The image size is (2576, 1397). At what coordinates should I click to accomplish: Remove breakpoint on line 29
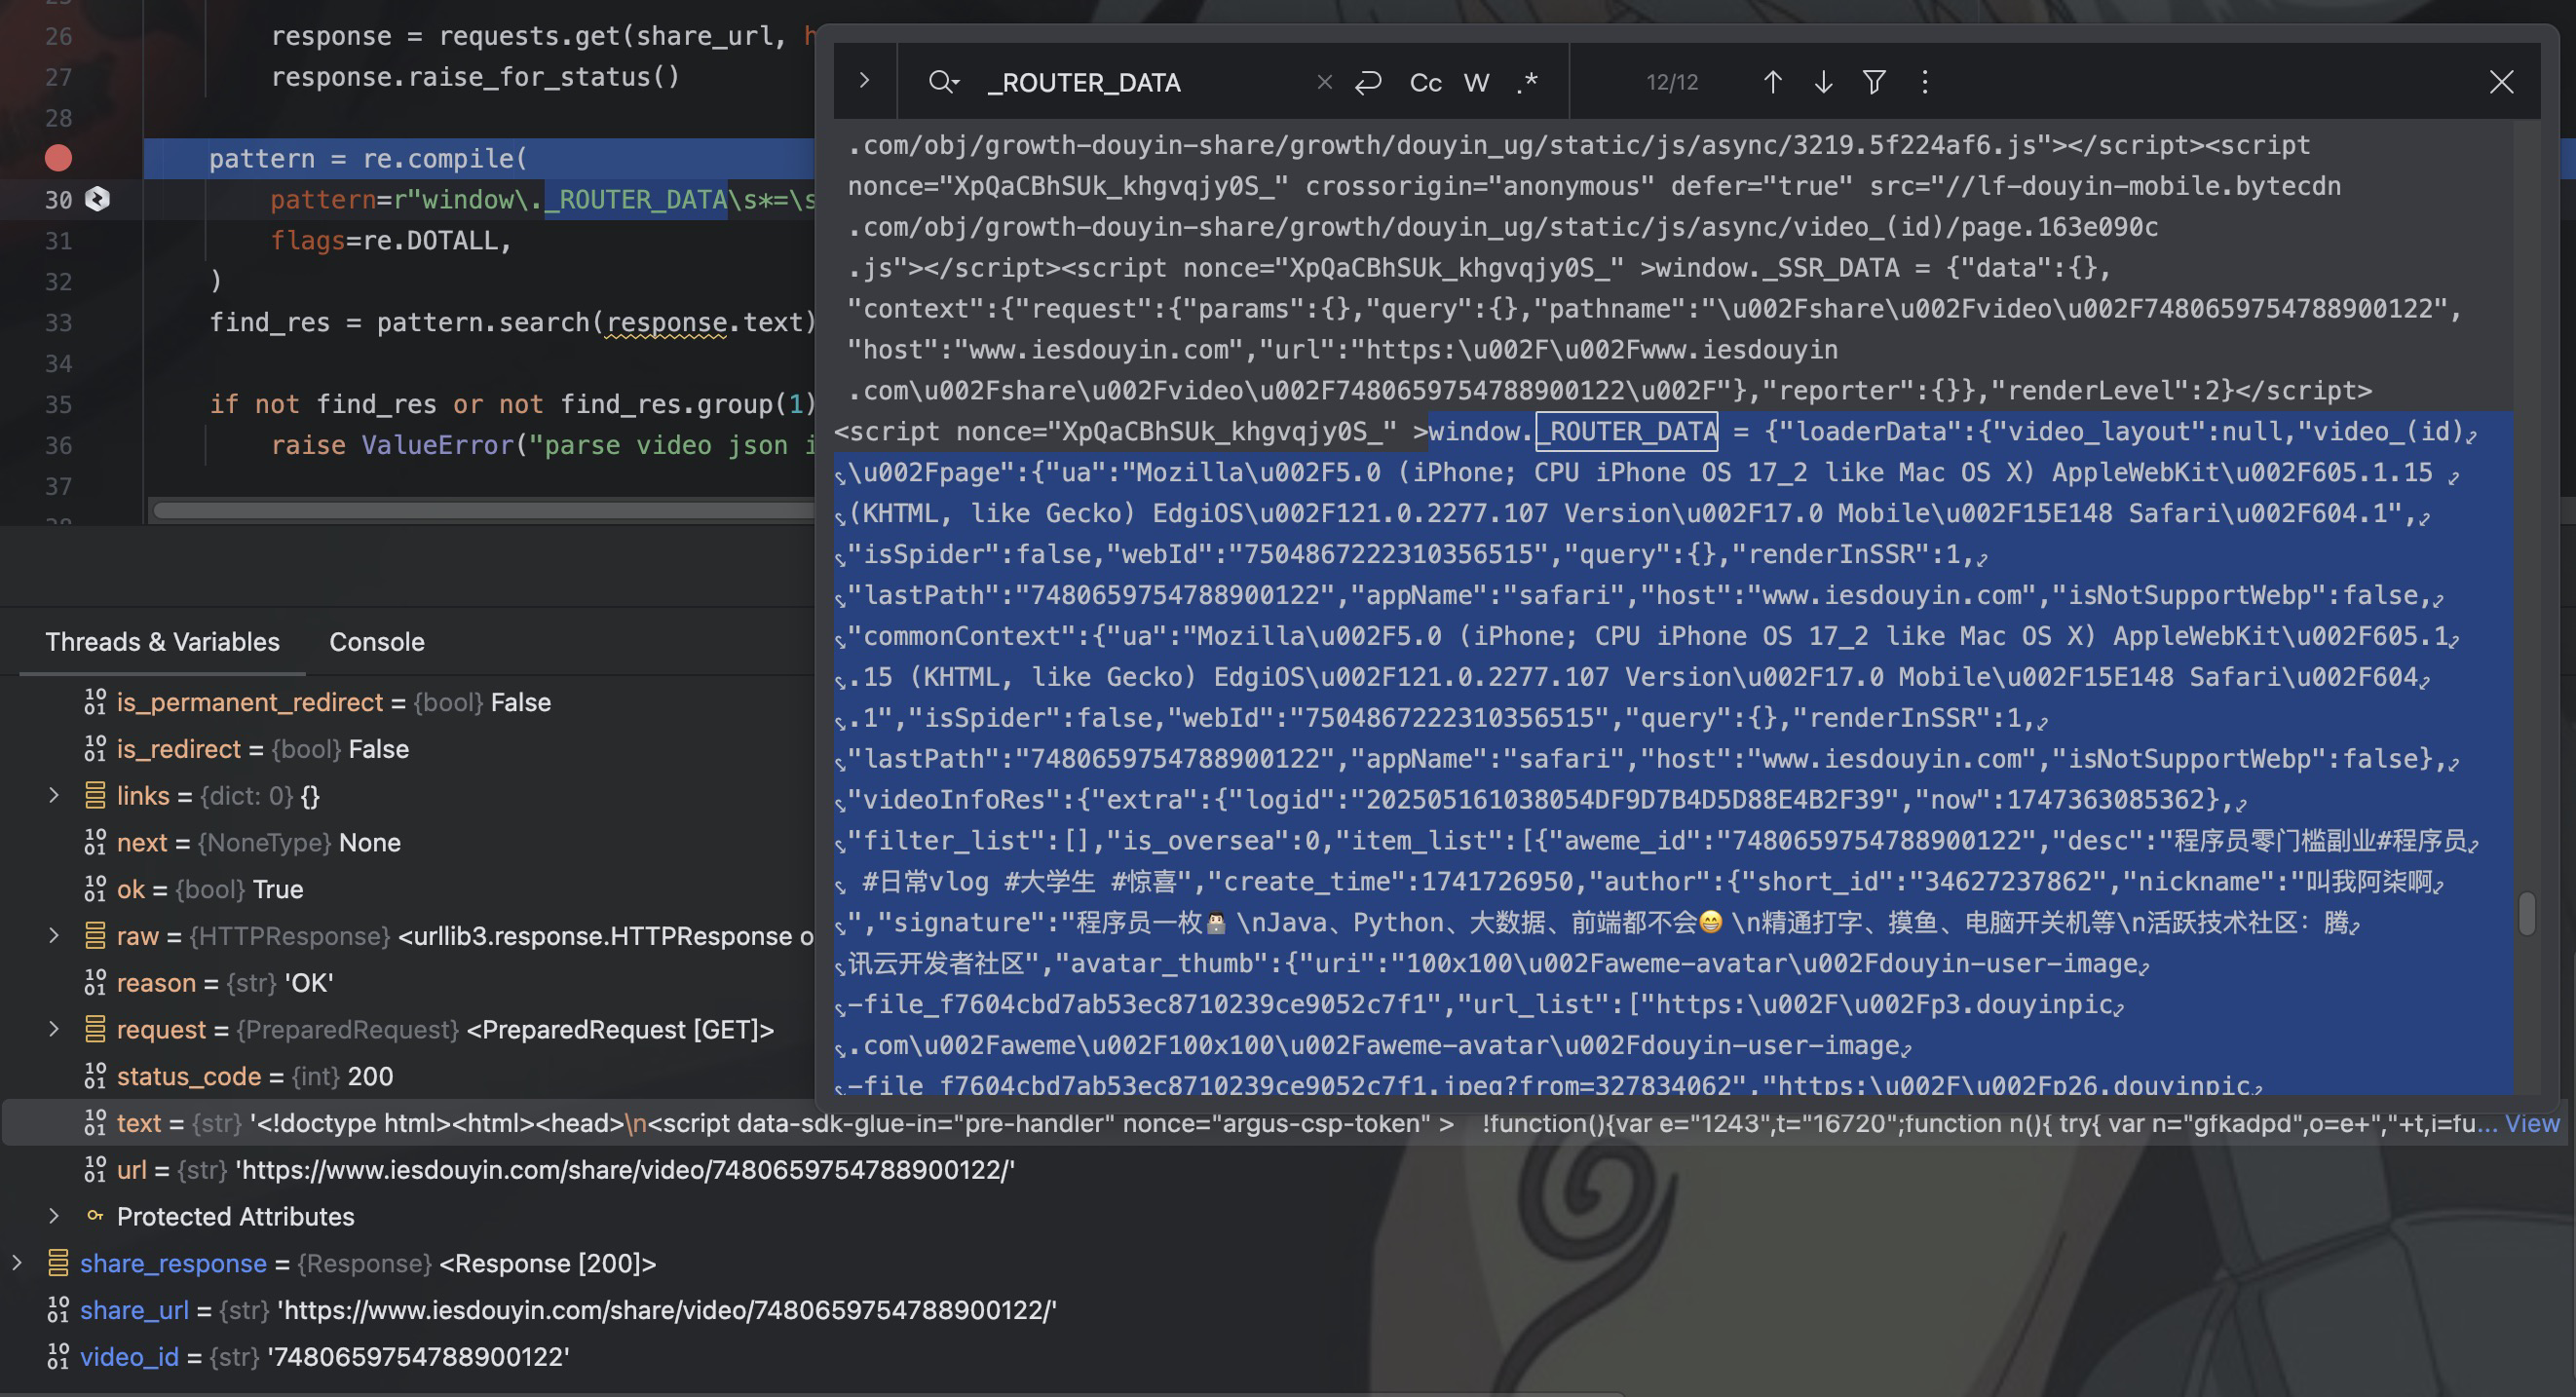pos(58,158)
